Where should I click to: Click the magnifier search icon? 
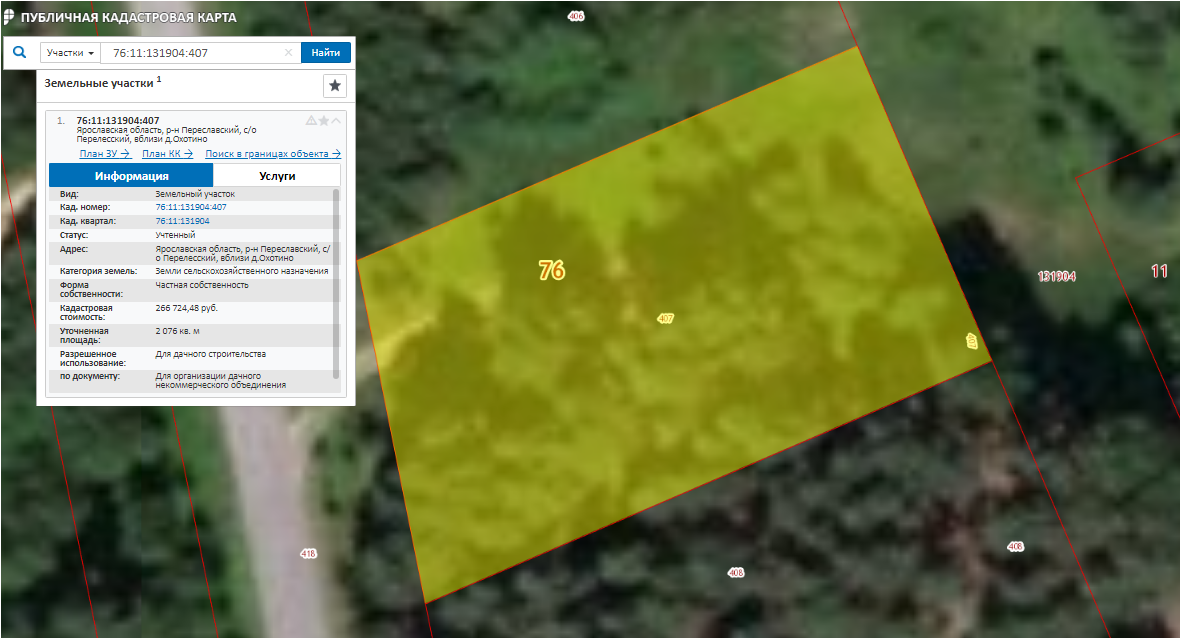(20, 53)
